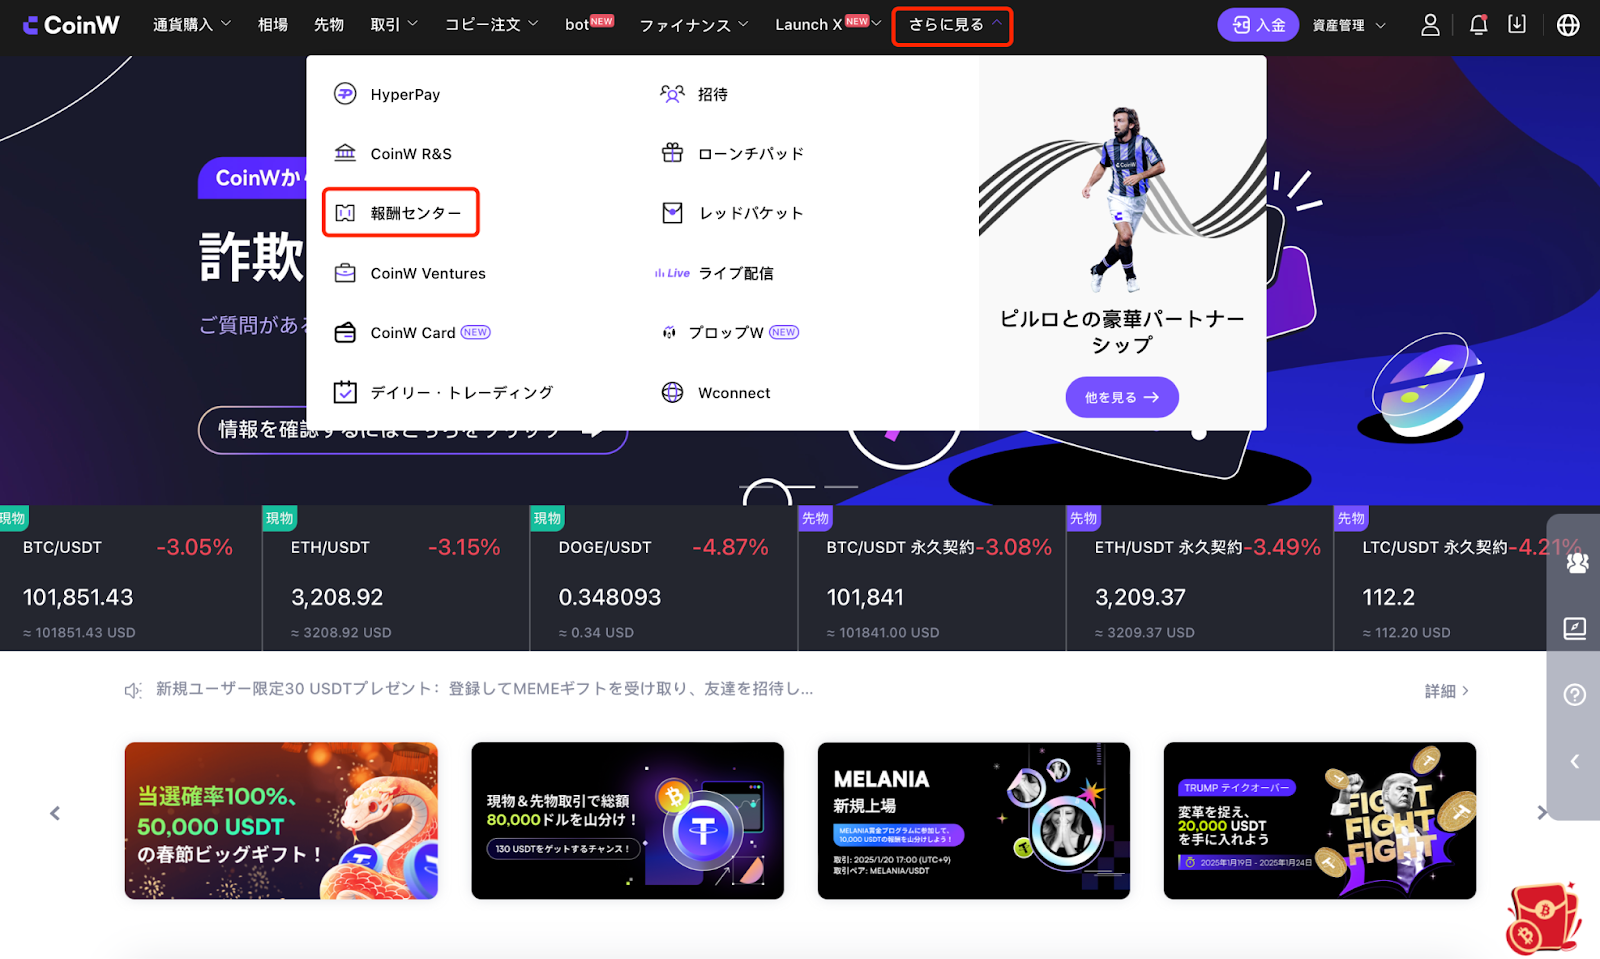Open the help question mark sidebar icon
Image resolution: width=1600 pixels, height=959 pixels.
[x=1575, y=694]
